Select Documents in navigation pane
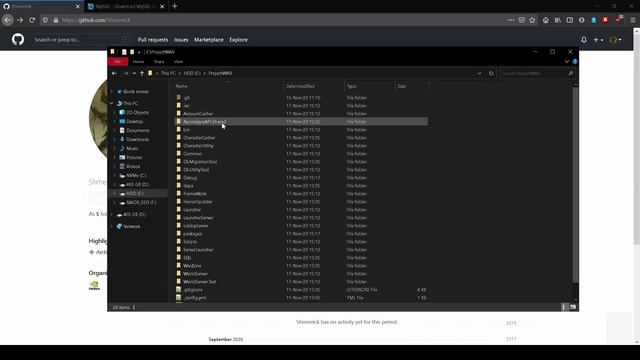640x360 pixels. tap(138, 131)
